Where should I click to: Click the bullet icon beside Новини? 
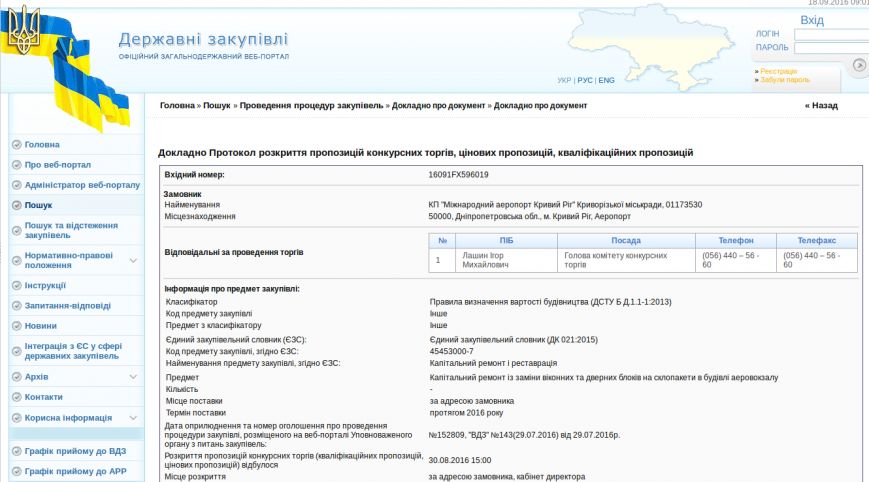pyautogui.click(x=17, y=326)
